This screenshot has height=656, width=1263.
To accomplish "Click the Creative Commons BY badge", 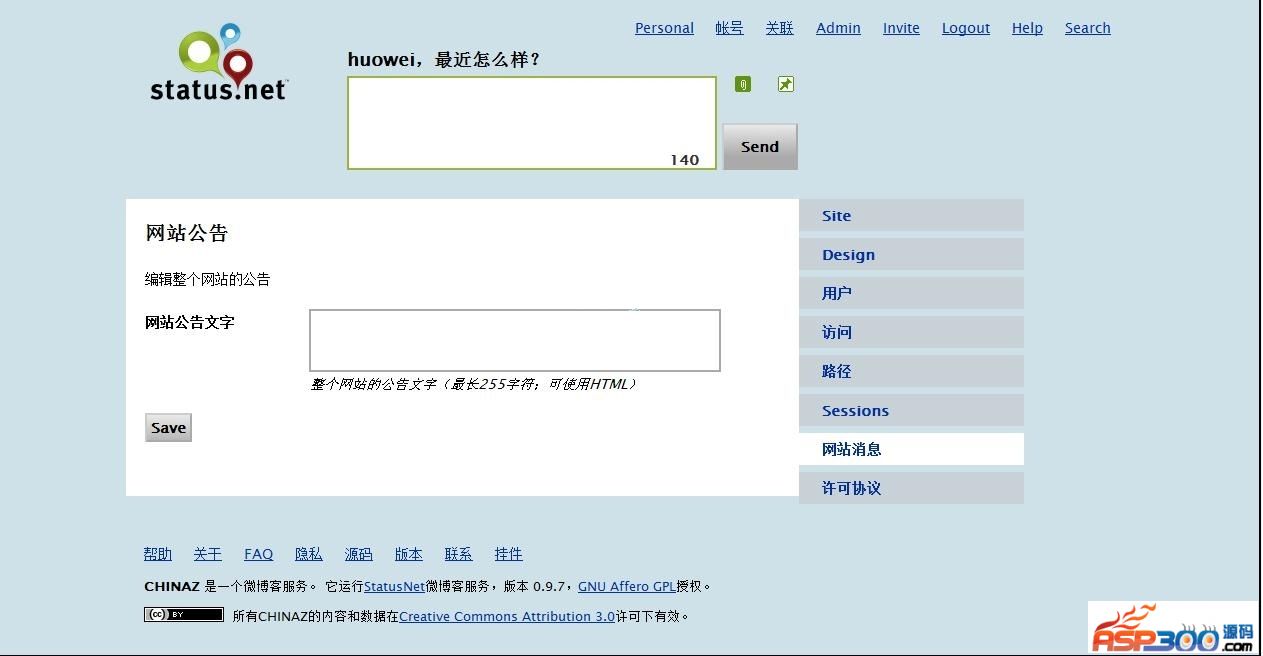I will [x=184, y=615].
